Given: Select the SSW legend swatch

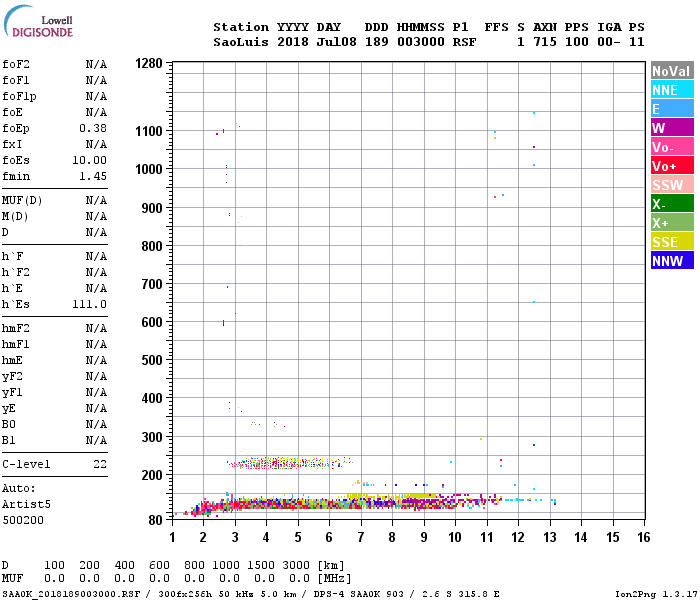Looking at the screenshot, I should coord(672,185).
